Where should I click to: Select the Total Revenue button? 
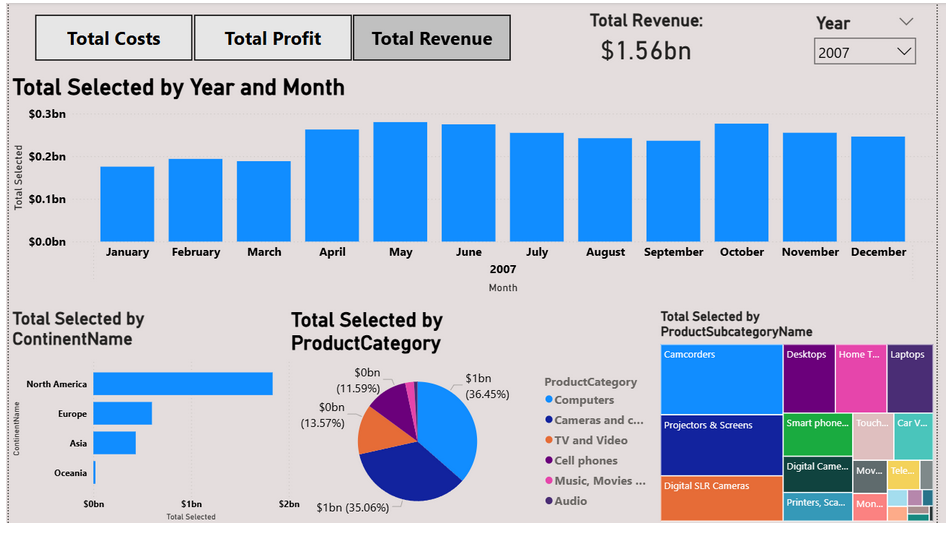tap(431, 39)
